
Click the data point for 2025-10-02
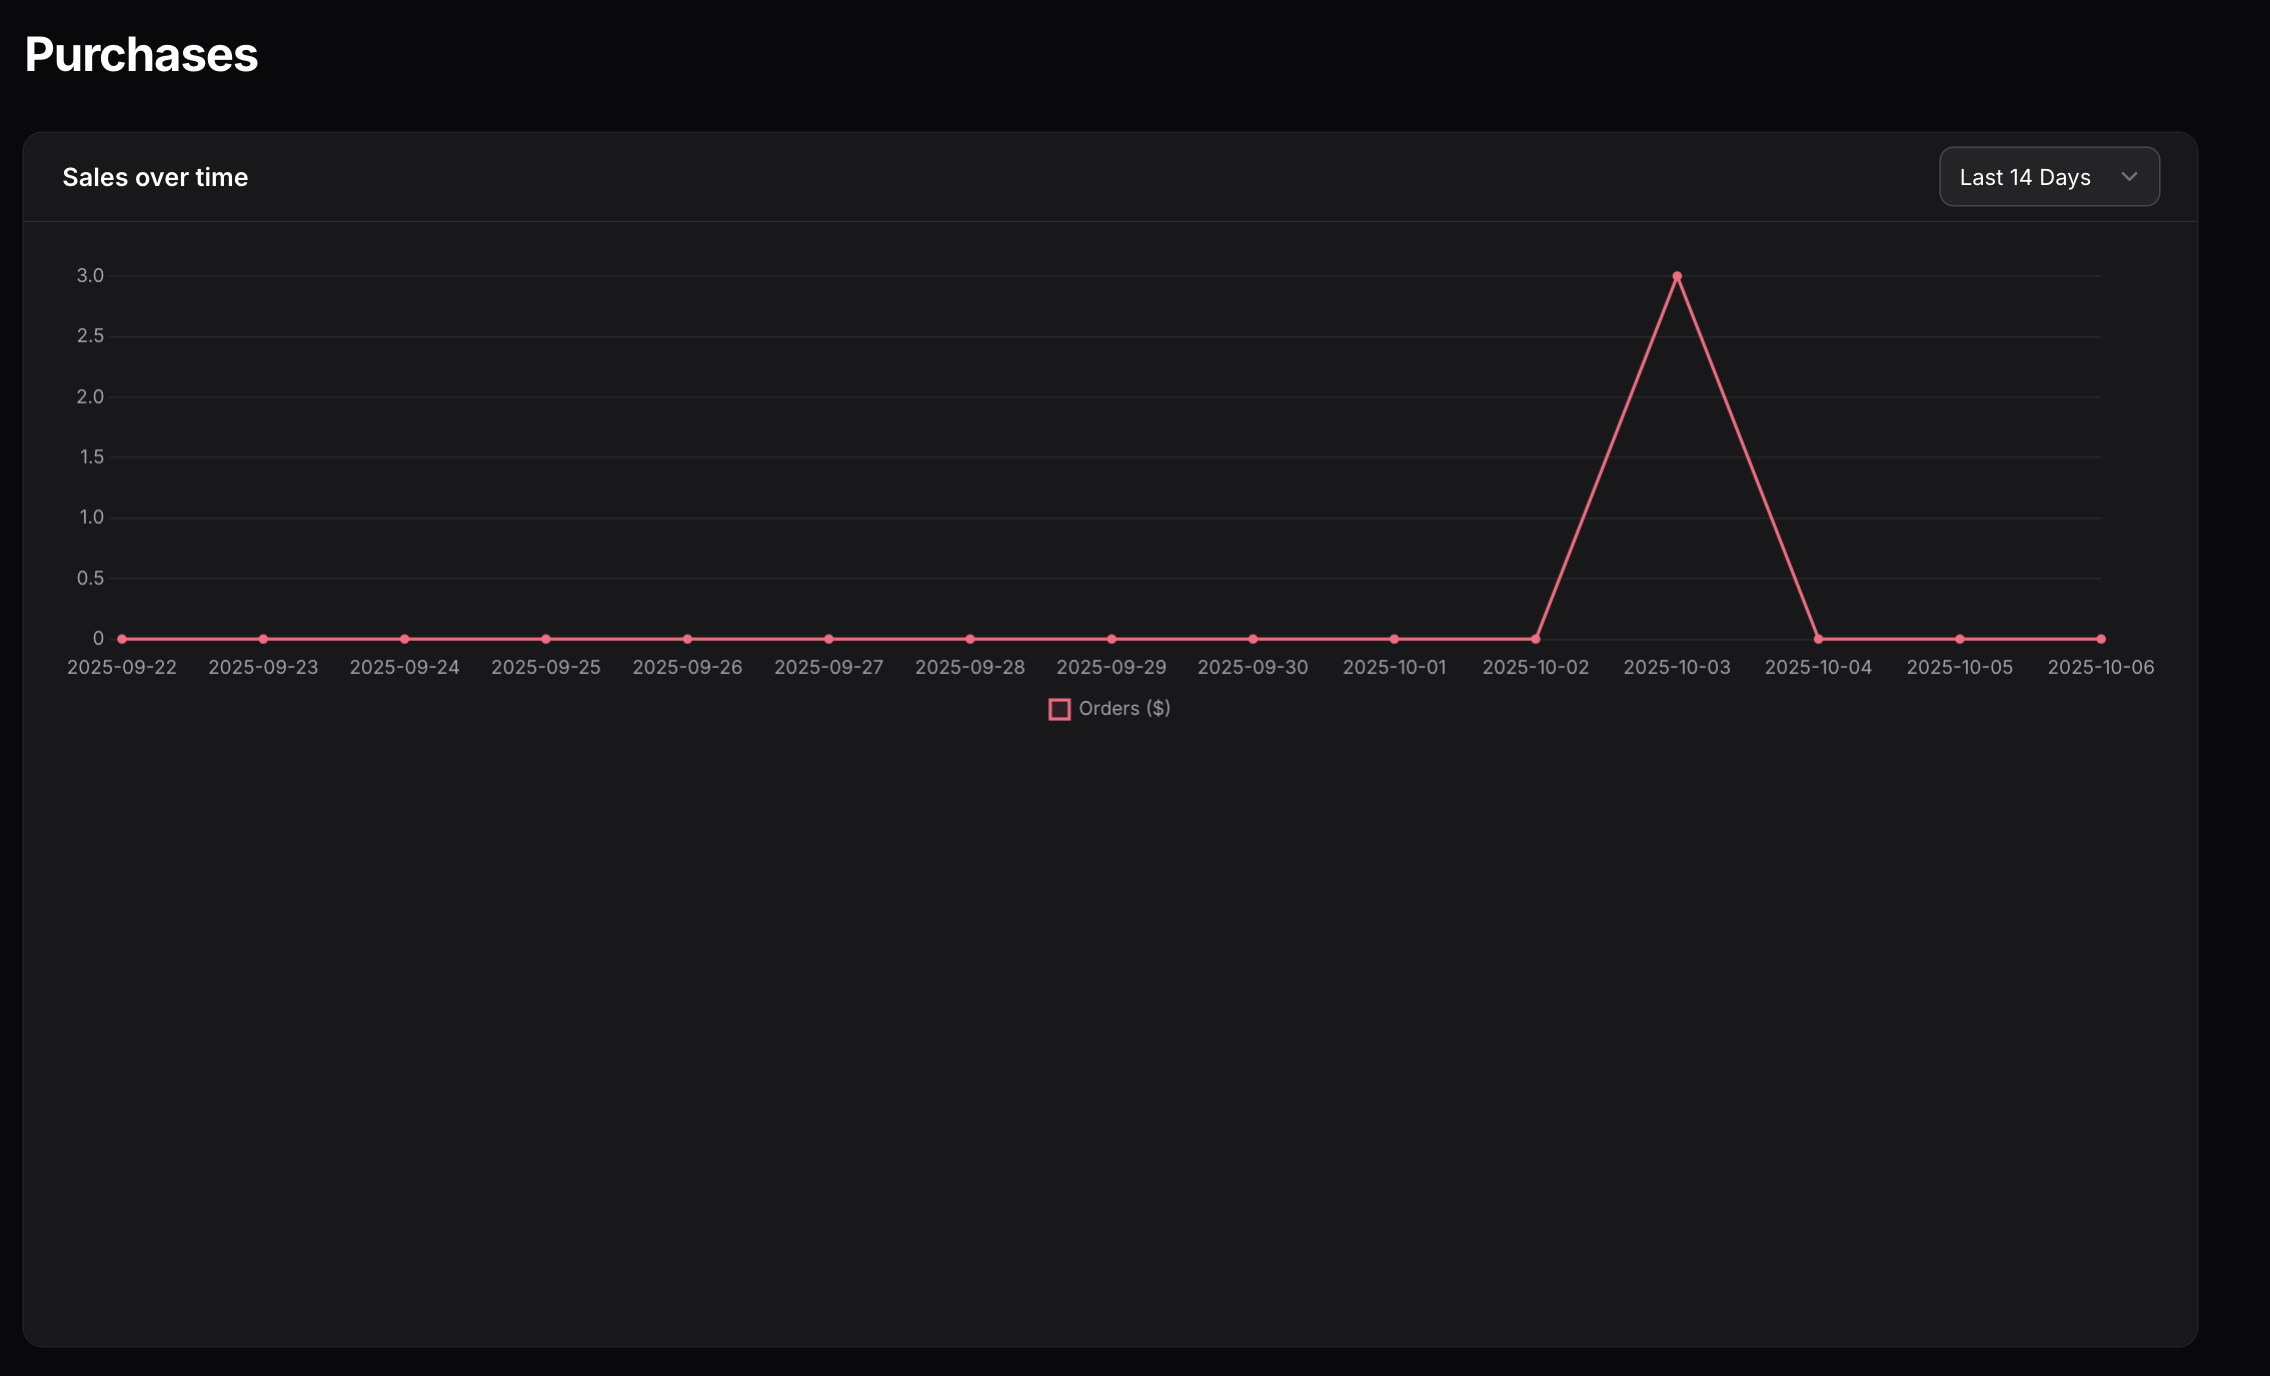coord(1535,638)
